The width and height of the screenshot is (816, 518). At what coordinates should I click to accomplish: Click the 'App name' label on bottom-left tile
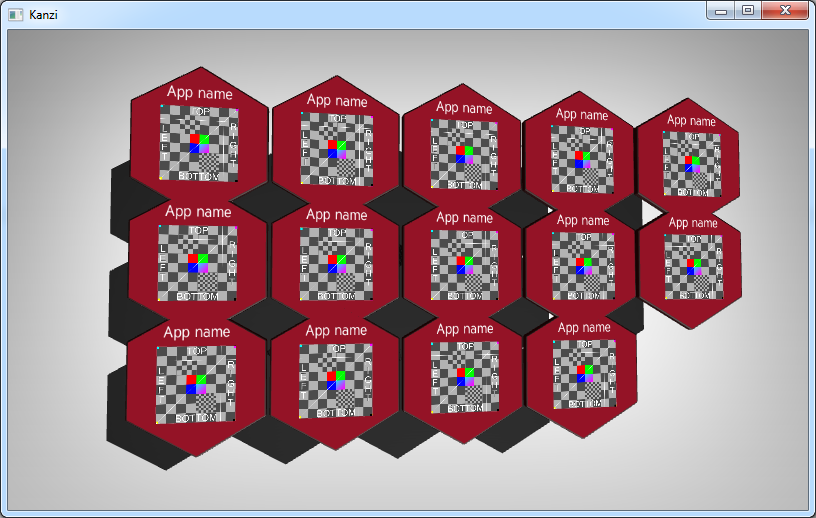coord(197,332)
